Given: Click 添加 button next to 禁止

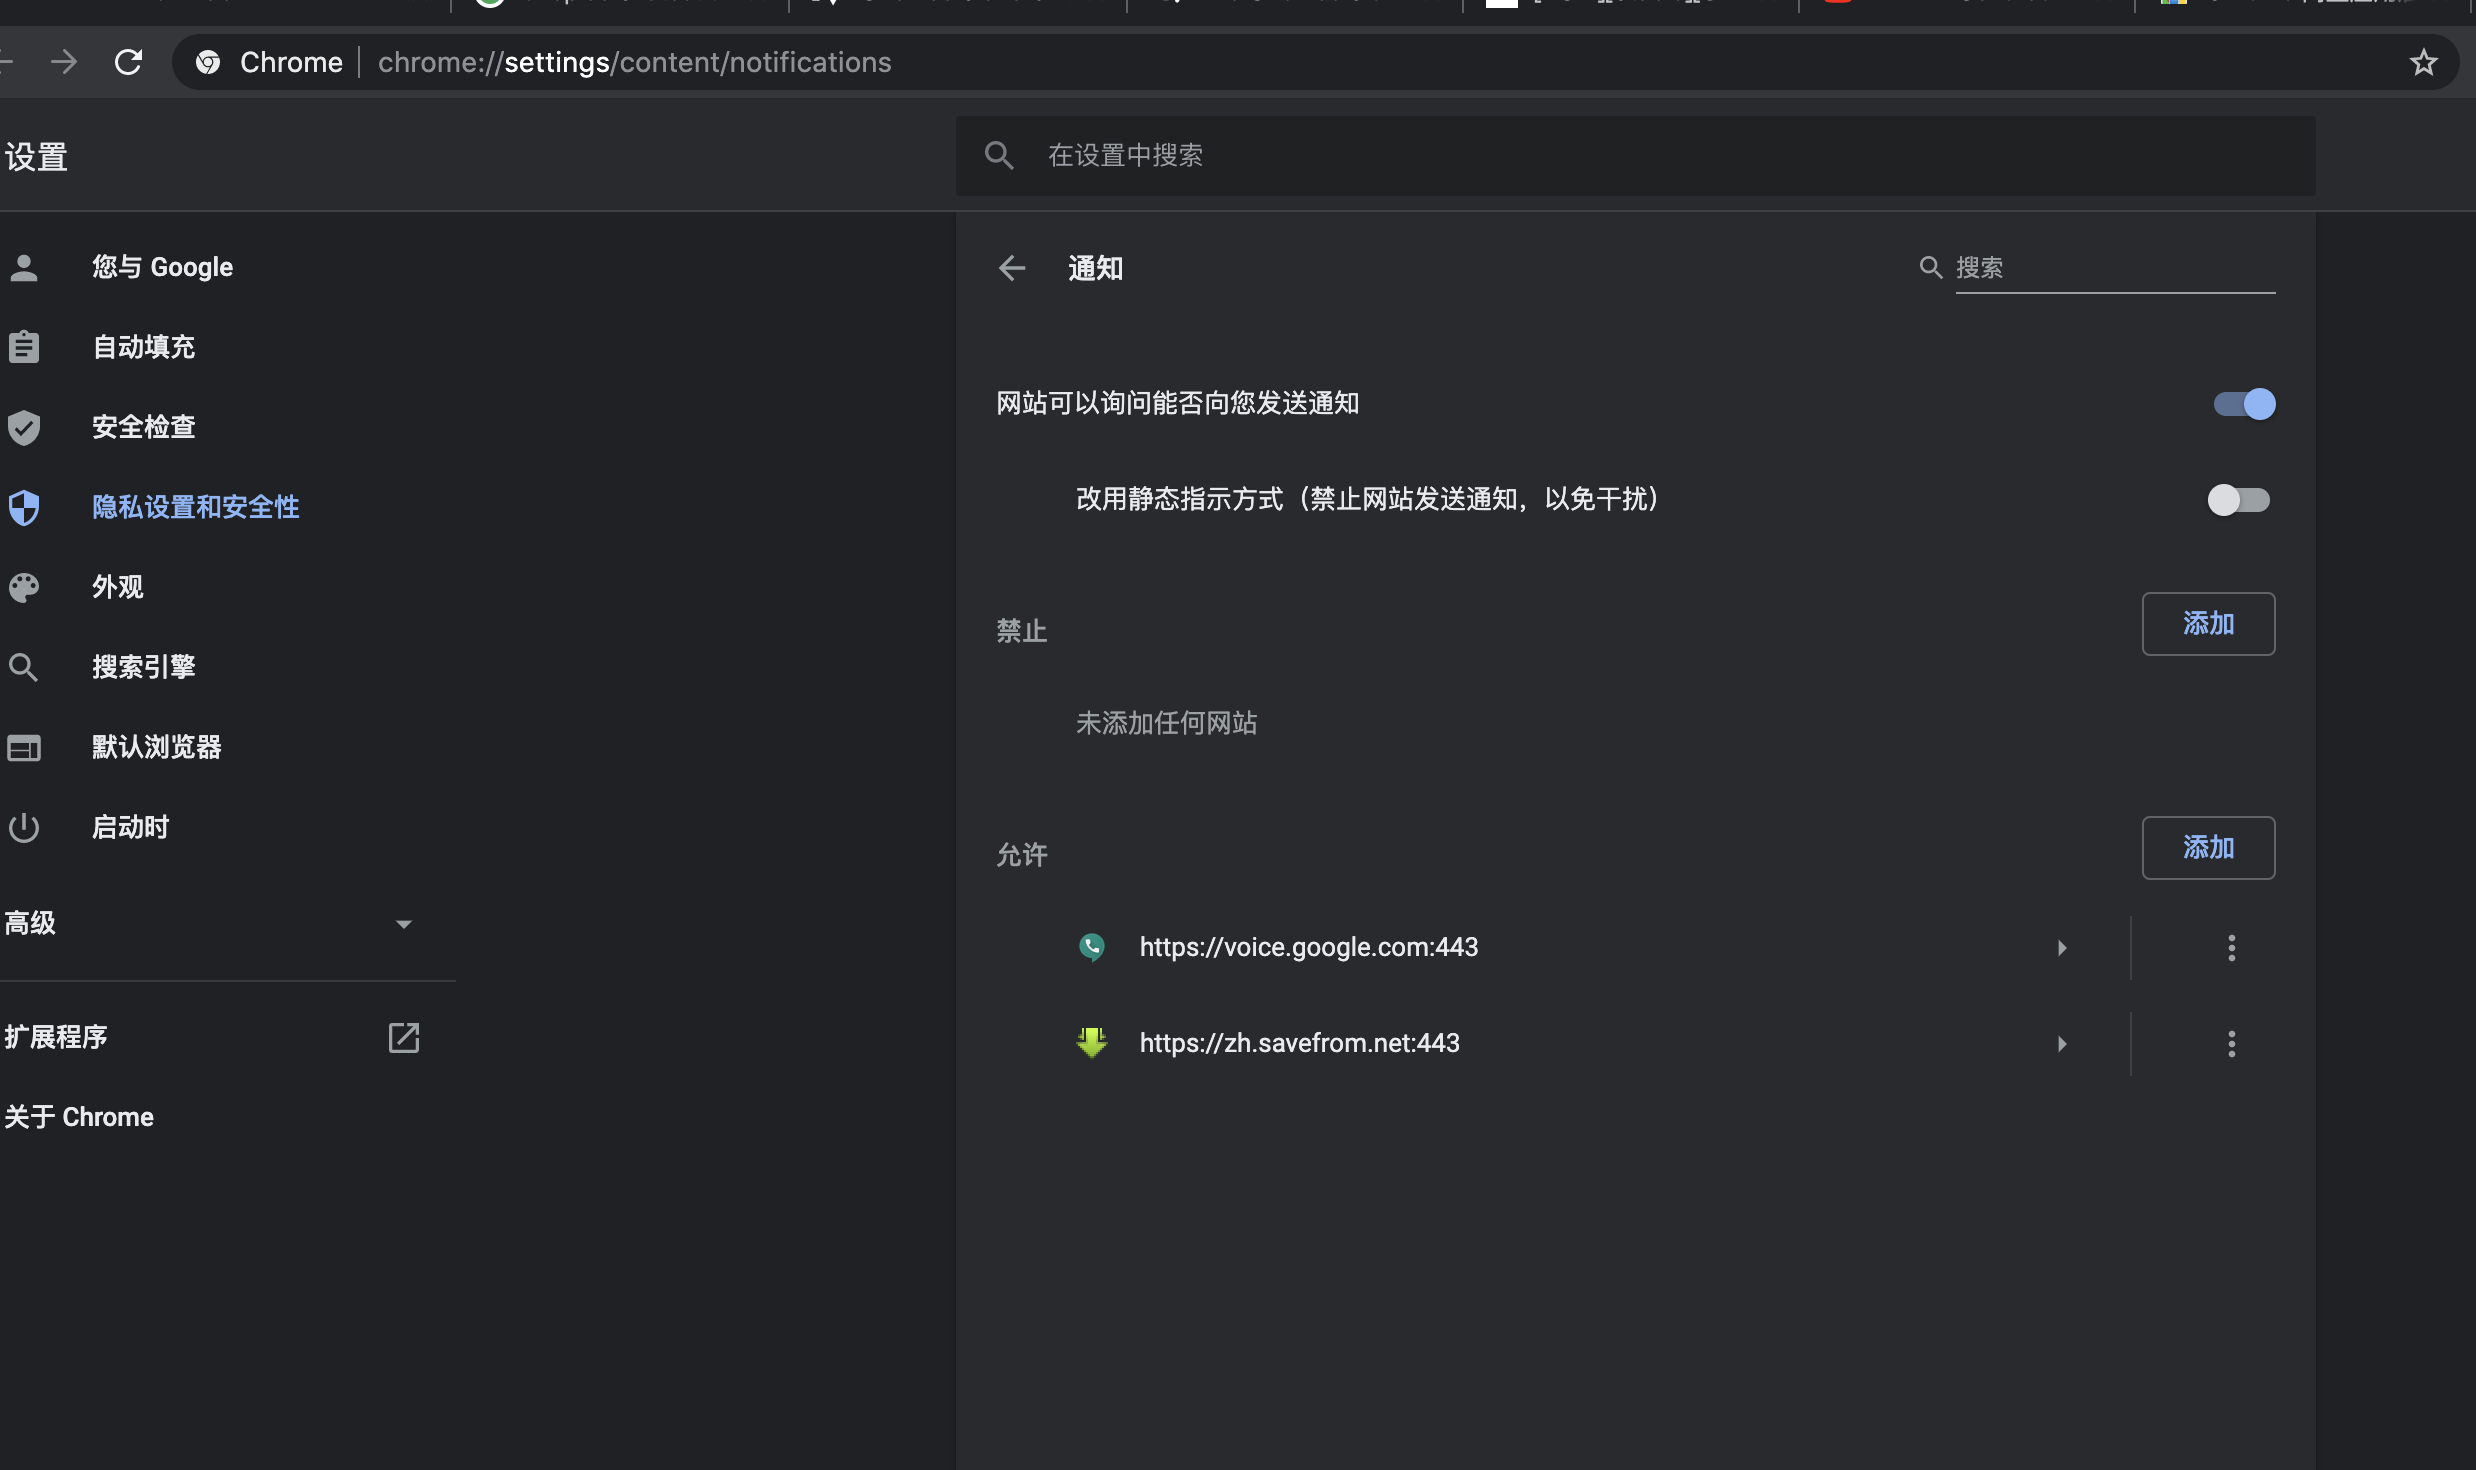Looking at the screenshot, I should 2208,624.
